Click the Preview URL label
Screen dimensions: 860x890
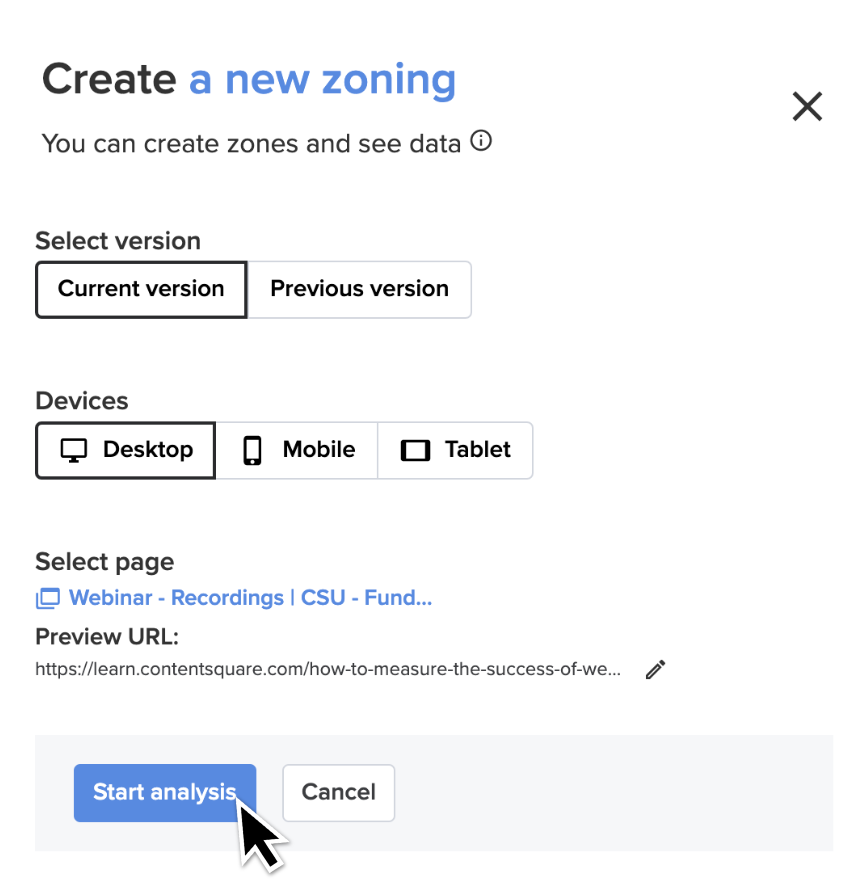(x=107, y=636)
